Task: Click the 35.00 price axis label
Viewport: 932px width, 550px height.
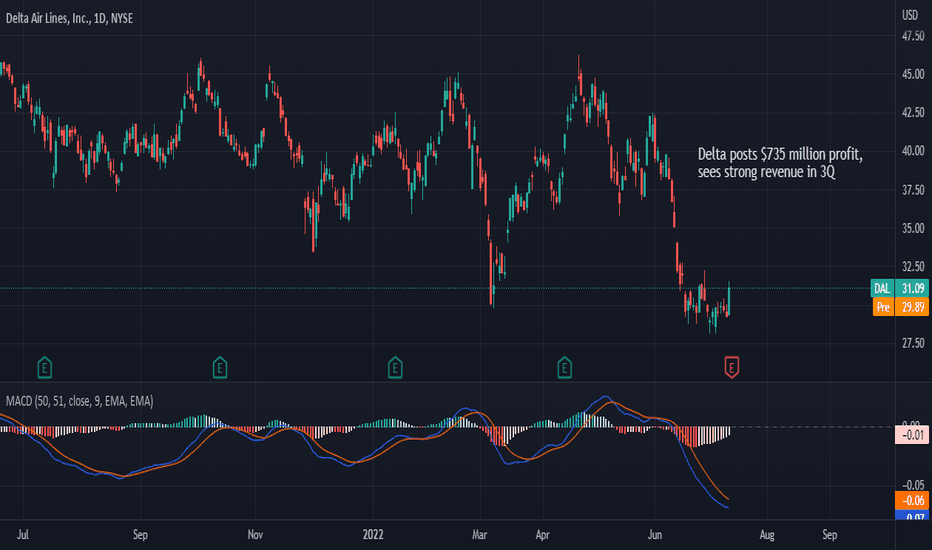Action: click(x=913, y=228)
